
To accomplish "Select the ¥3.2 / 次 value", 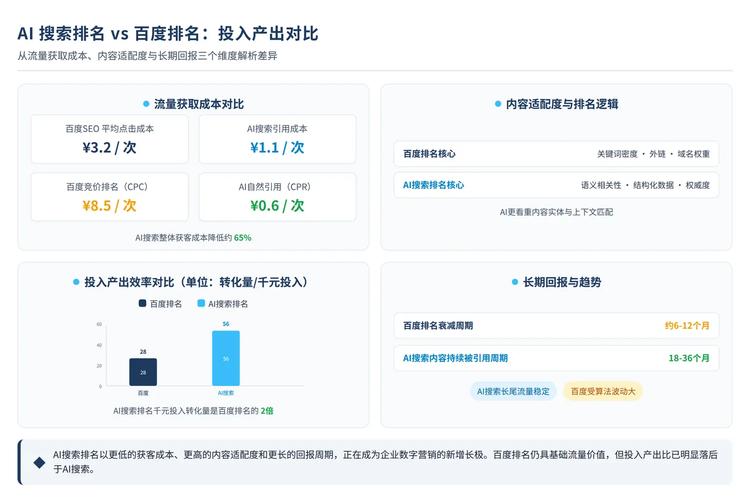I will [x=110, y=147].
